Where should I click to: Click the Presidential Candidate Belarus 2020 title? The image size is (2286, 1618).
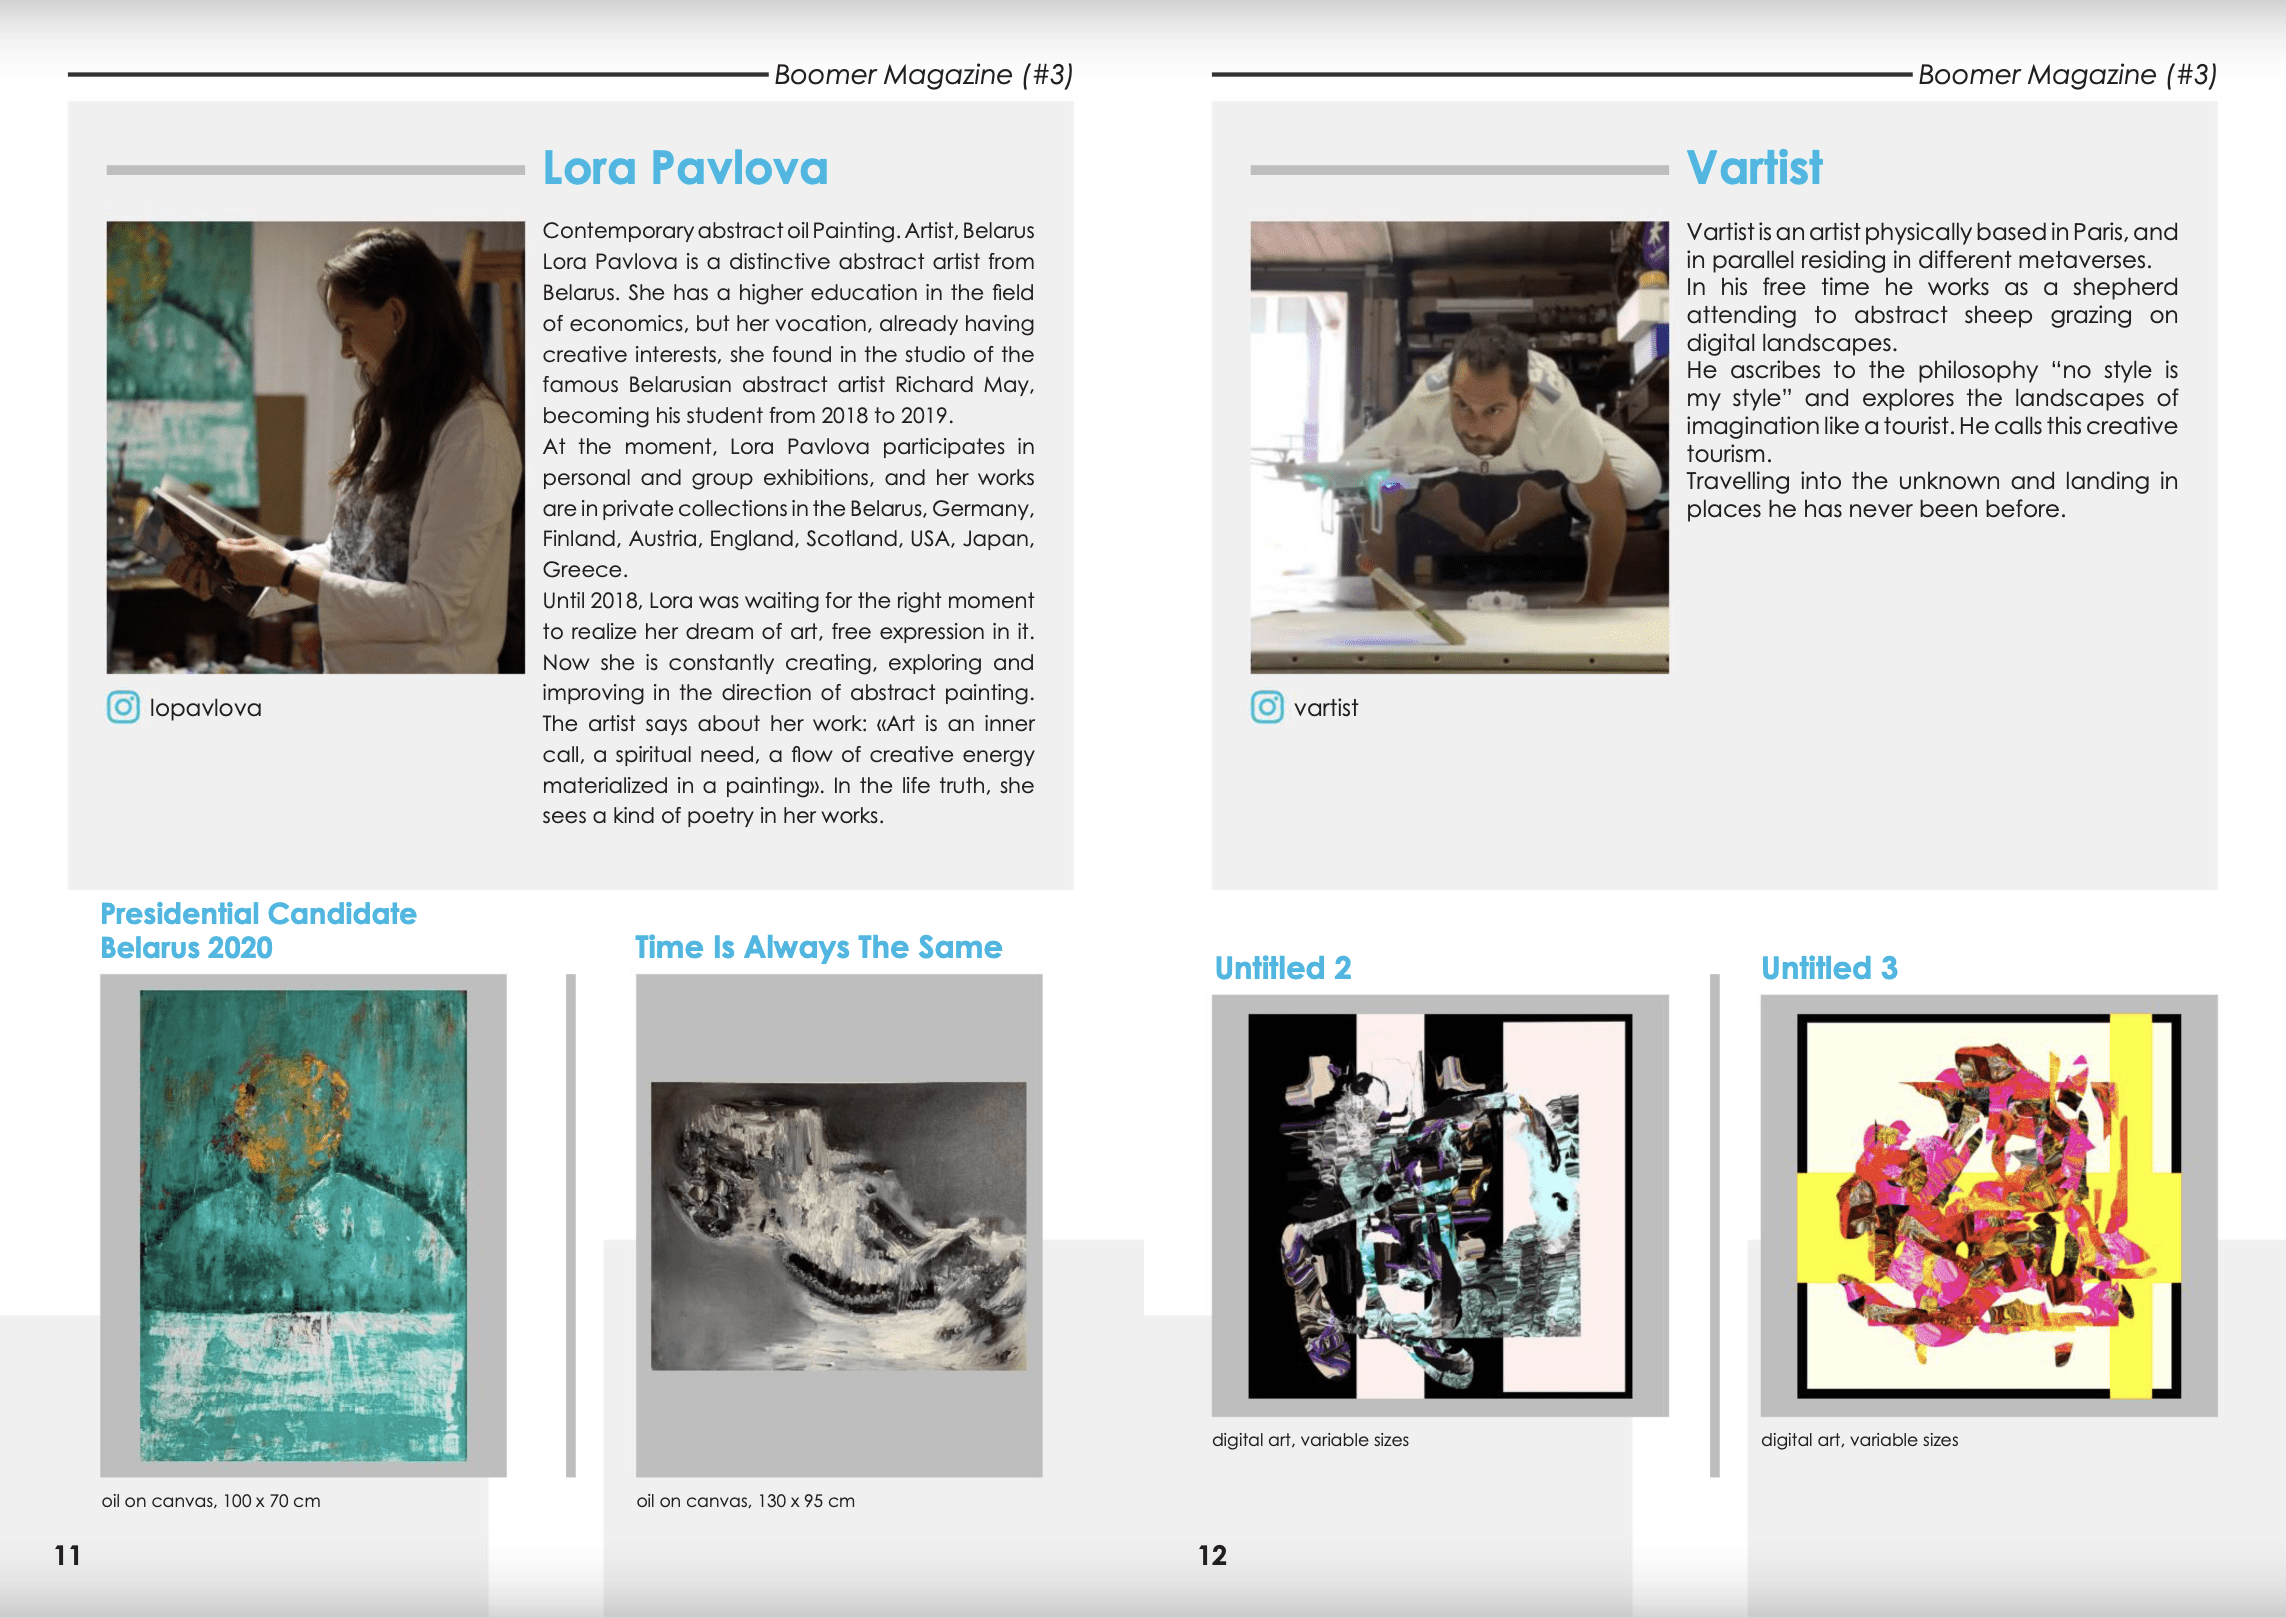pos(258,930)
